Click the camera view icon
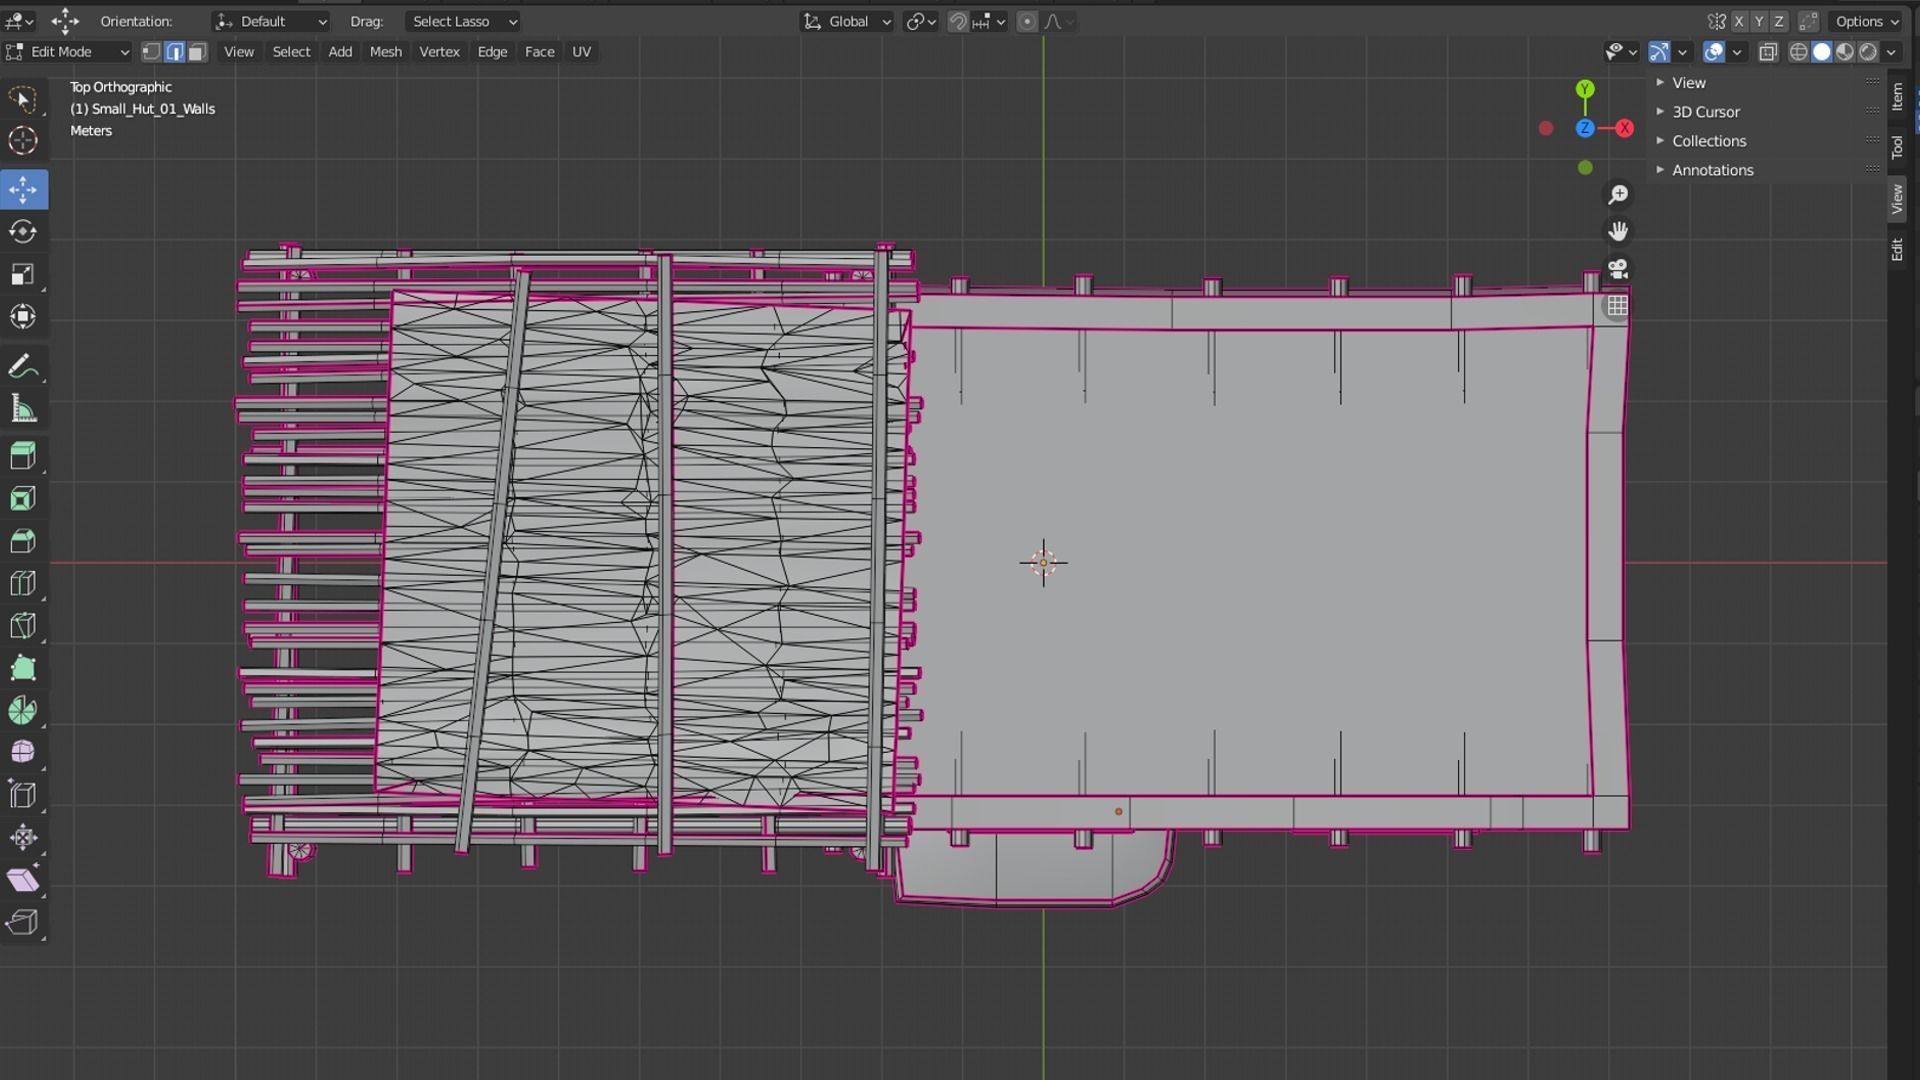 coord(1617,269)
